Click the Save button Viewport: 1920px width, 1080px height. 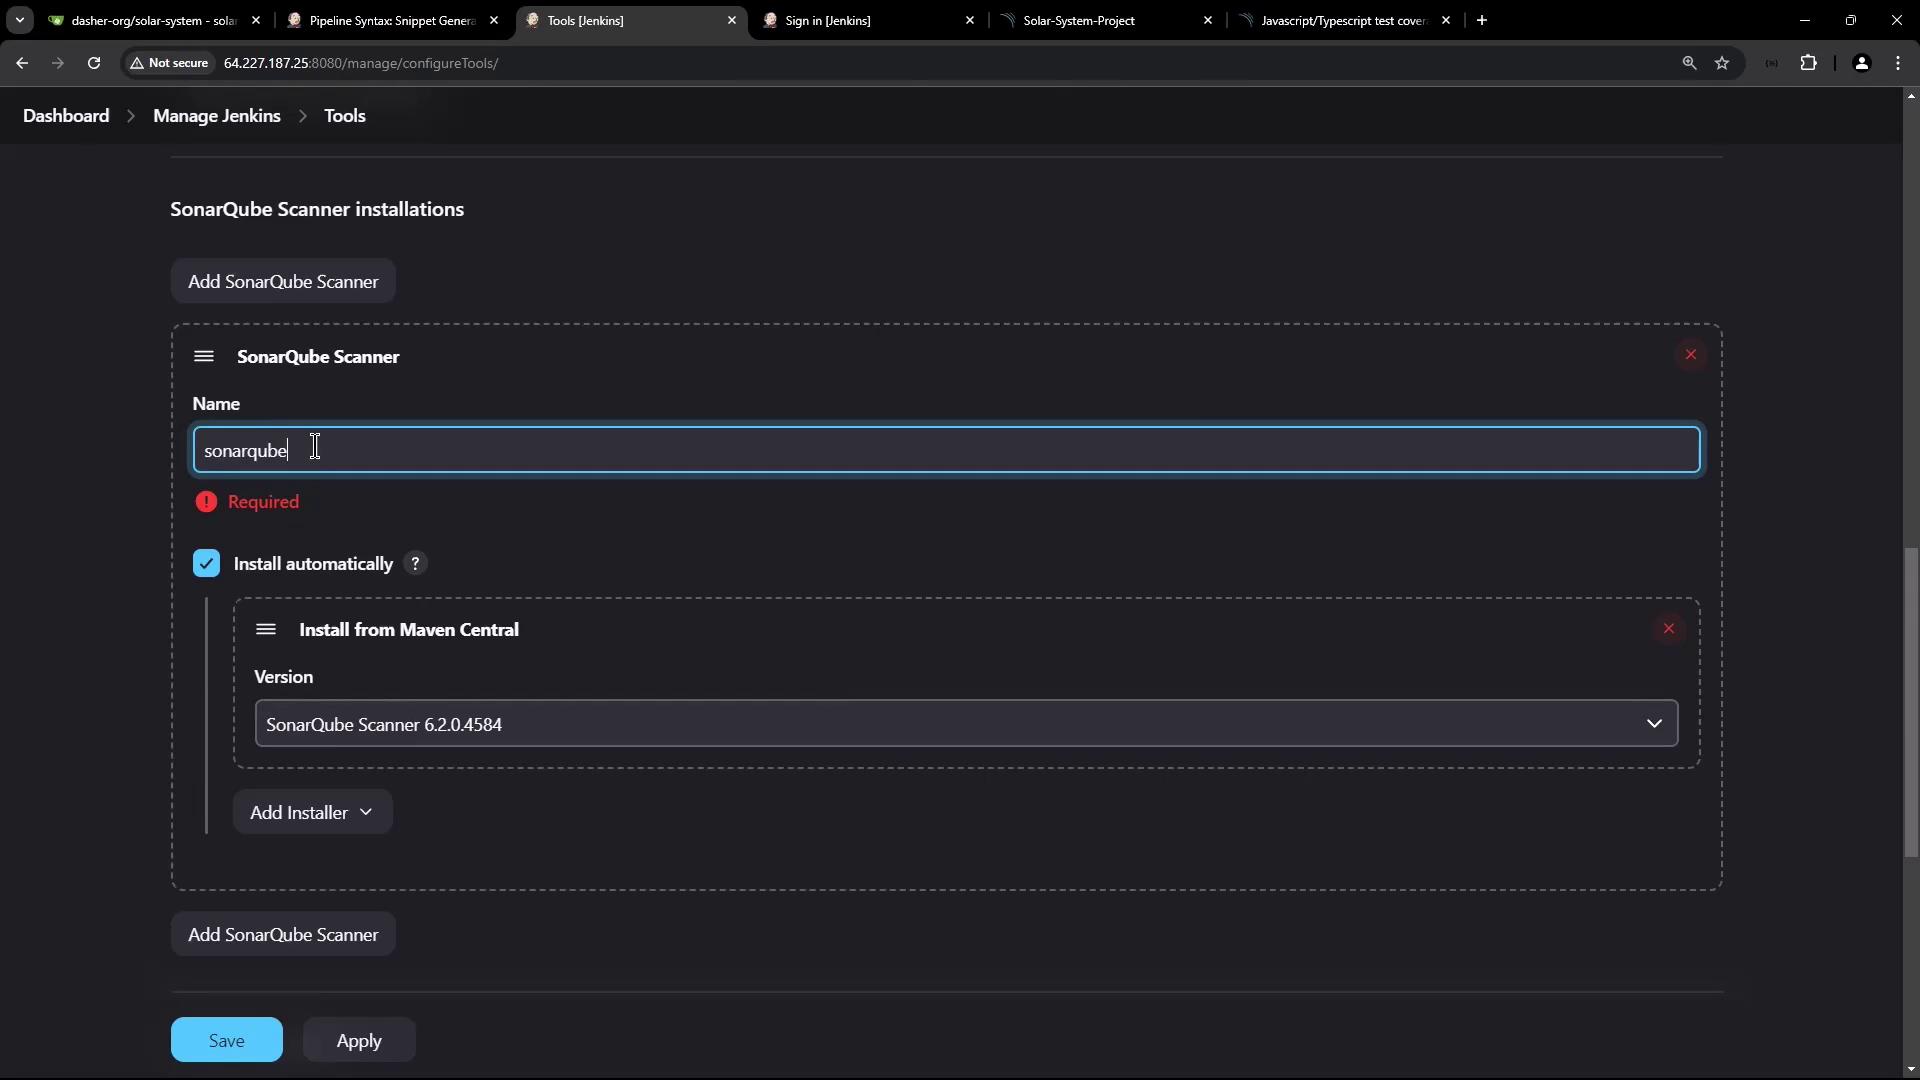point(226,1040)
